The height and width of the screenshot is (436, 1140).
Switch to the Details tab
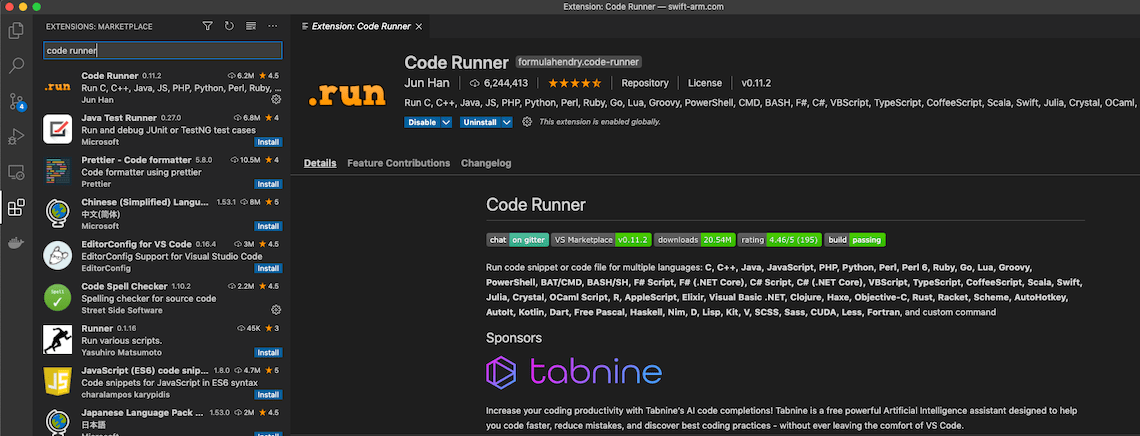coord(320,163)
